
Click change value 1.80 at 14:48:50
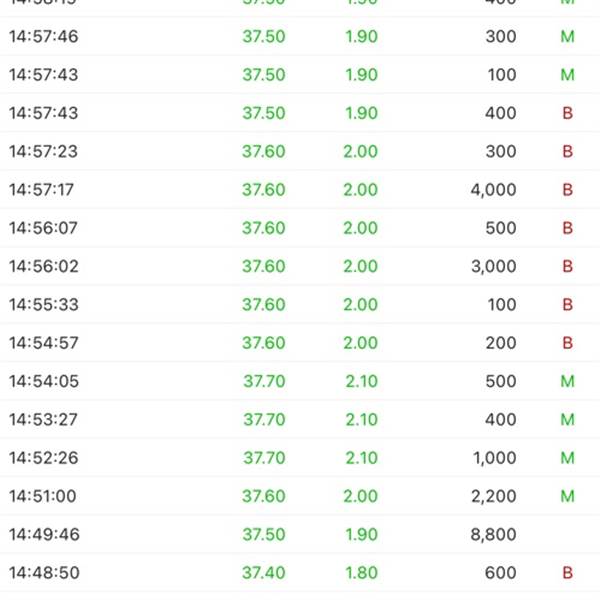click(361, 573)
